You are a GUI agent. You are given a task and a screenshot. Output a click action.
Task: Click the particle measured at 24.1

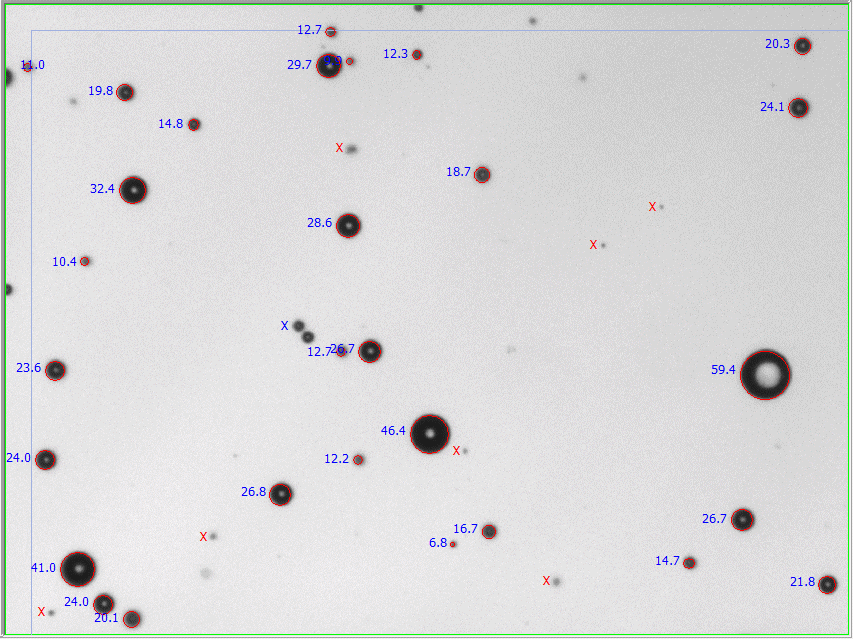798,107
